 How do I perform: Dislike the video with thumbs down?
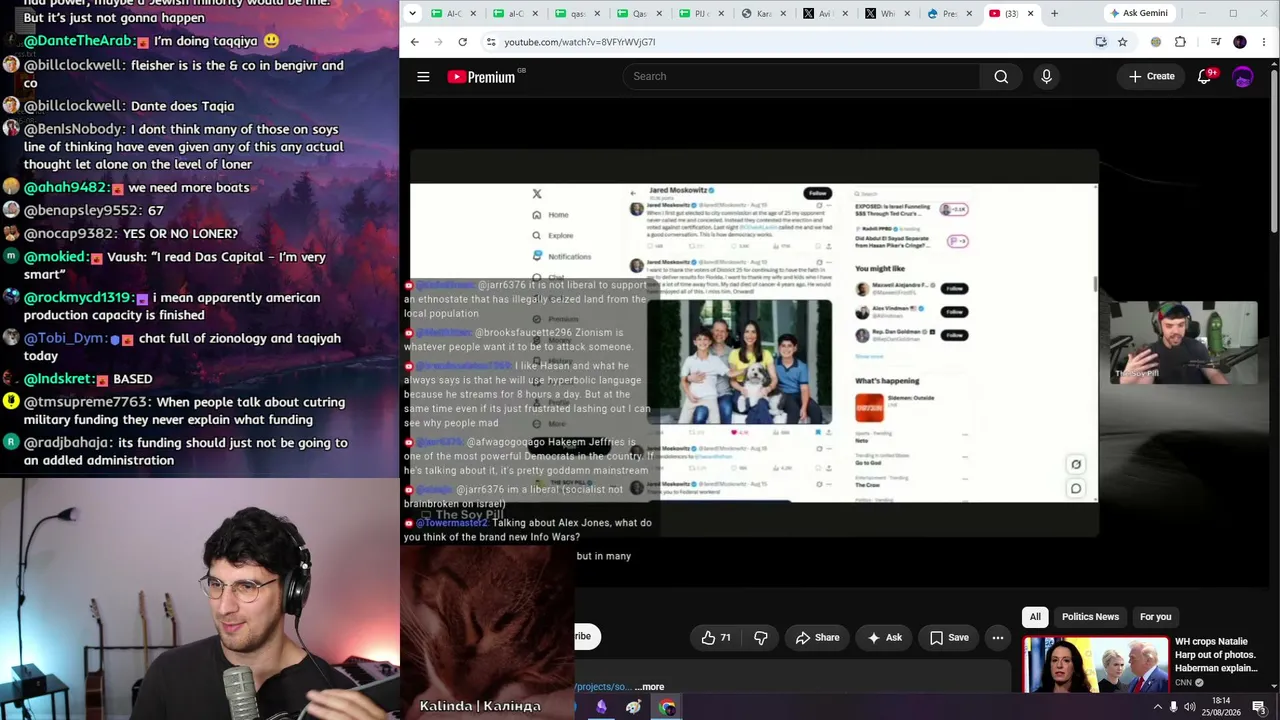pos(761,637)
